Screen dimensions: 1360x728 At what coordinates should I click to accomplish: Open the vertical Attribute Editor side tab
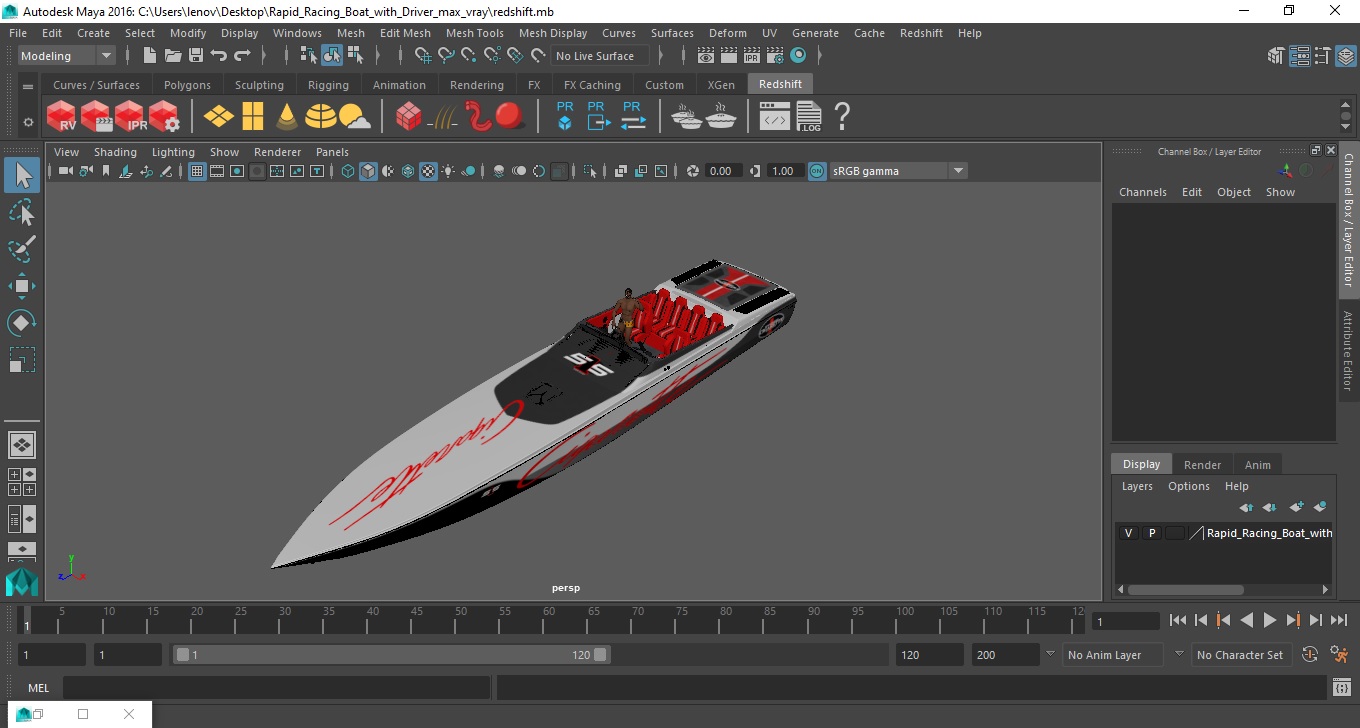pos(1348,350)
